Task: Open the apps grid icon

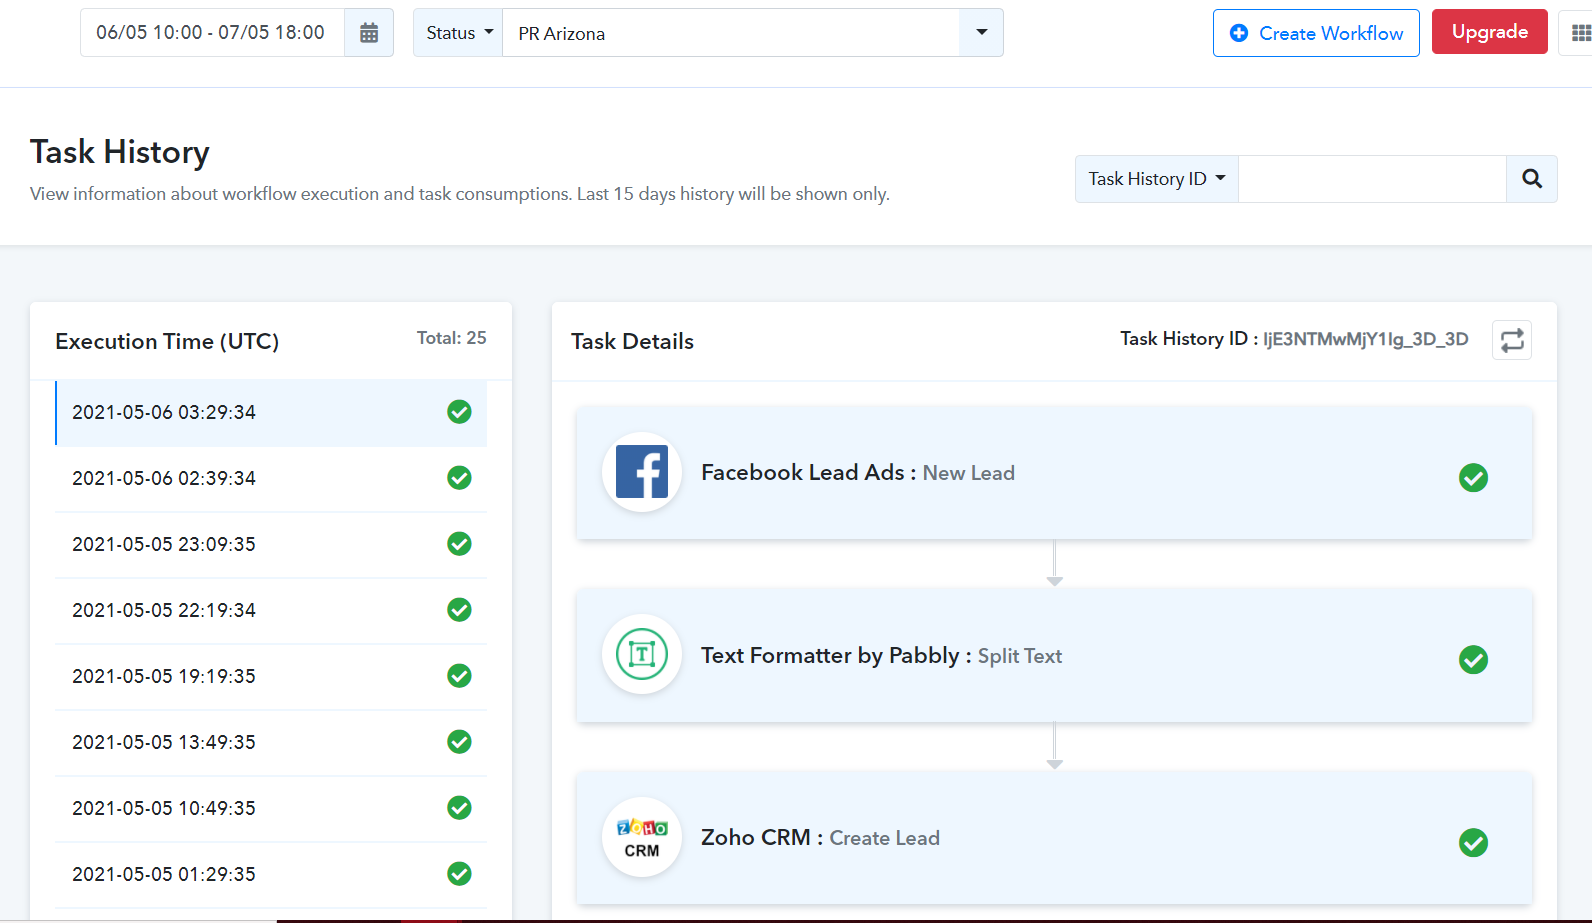Action: click(1580, 33)
